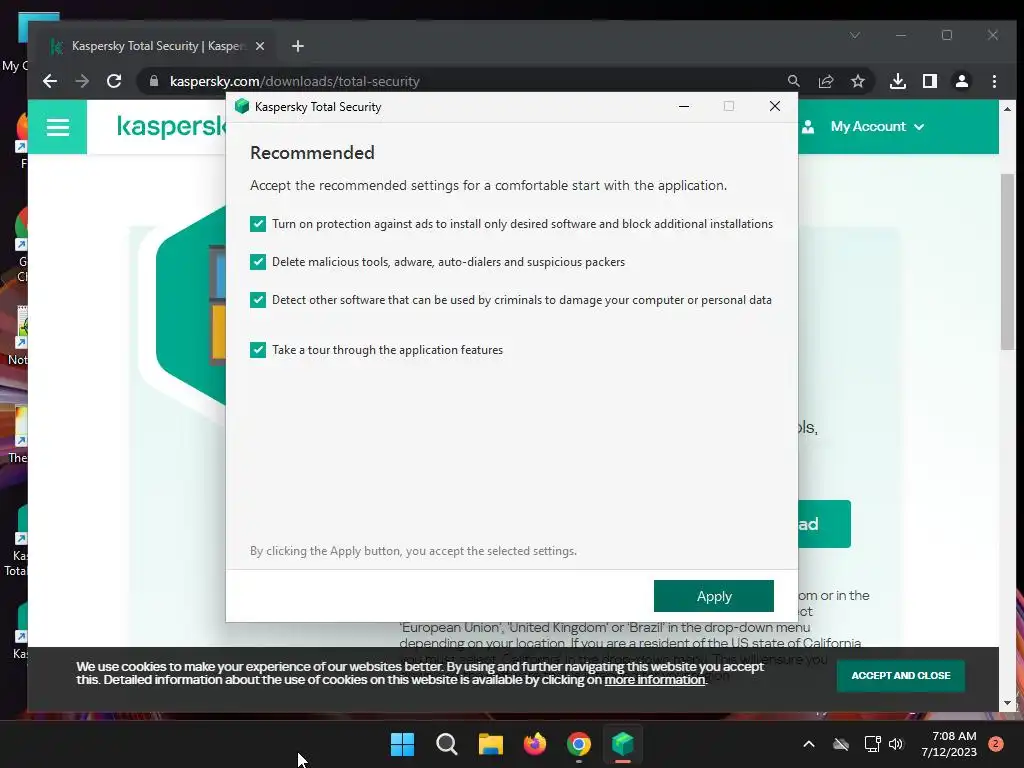This screenshot has width=1024, height=768.
Task: Go back in Chrome browser
Action: (x=50, y=81)
